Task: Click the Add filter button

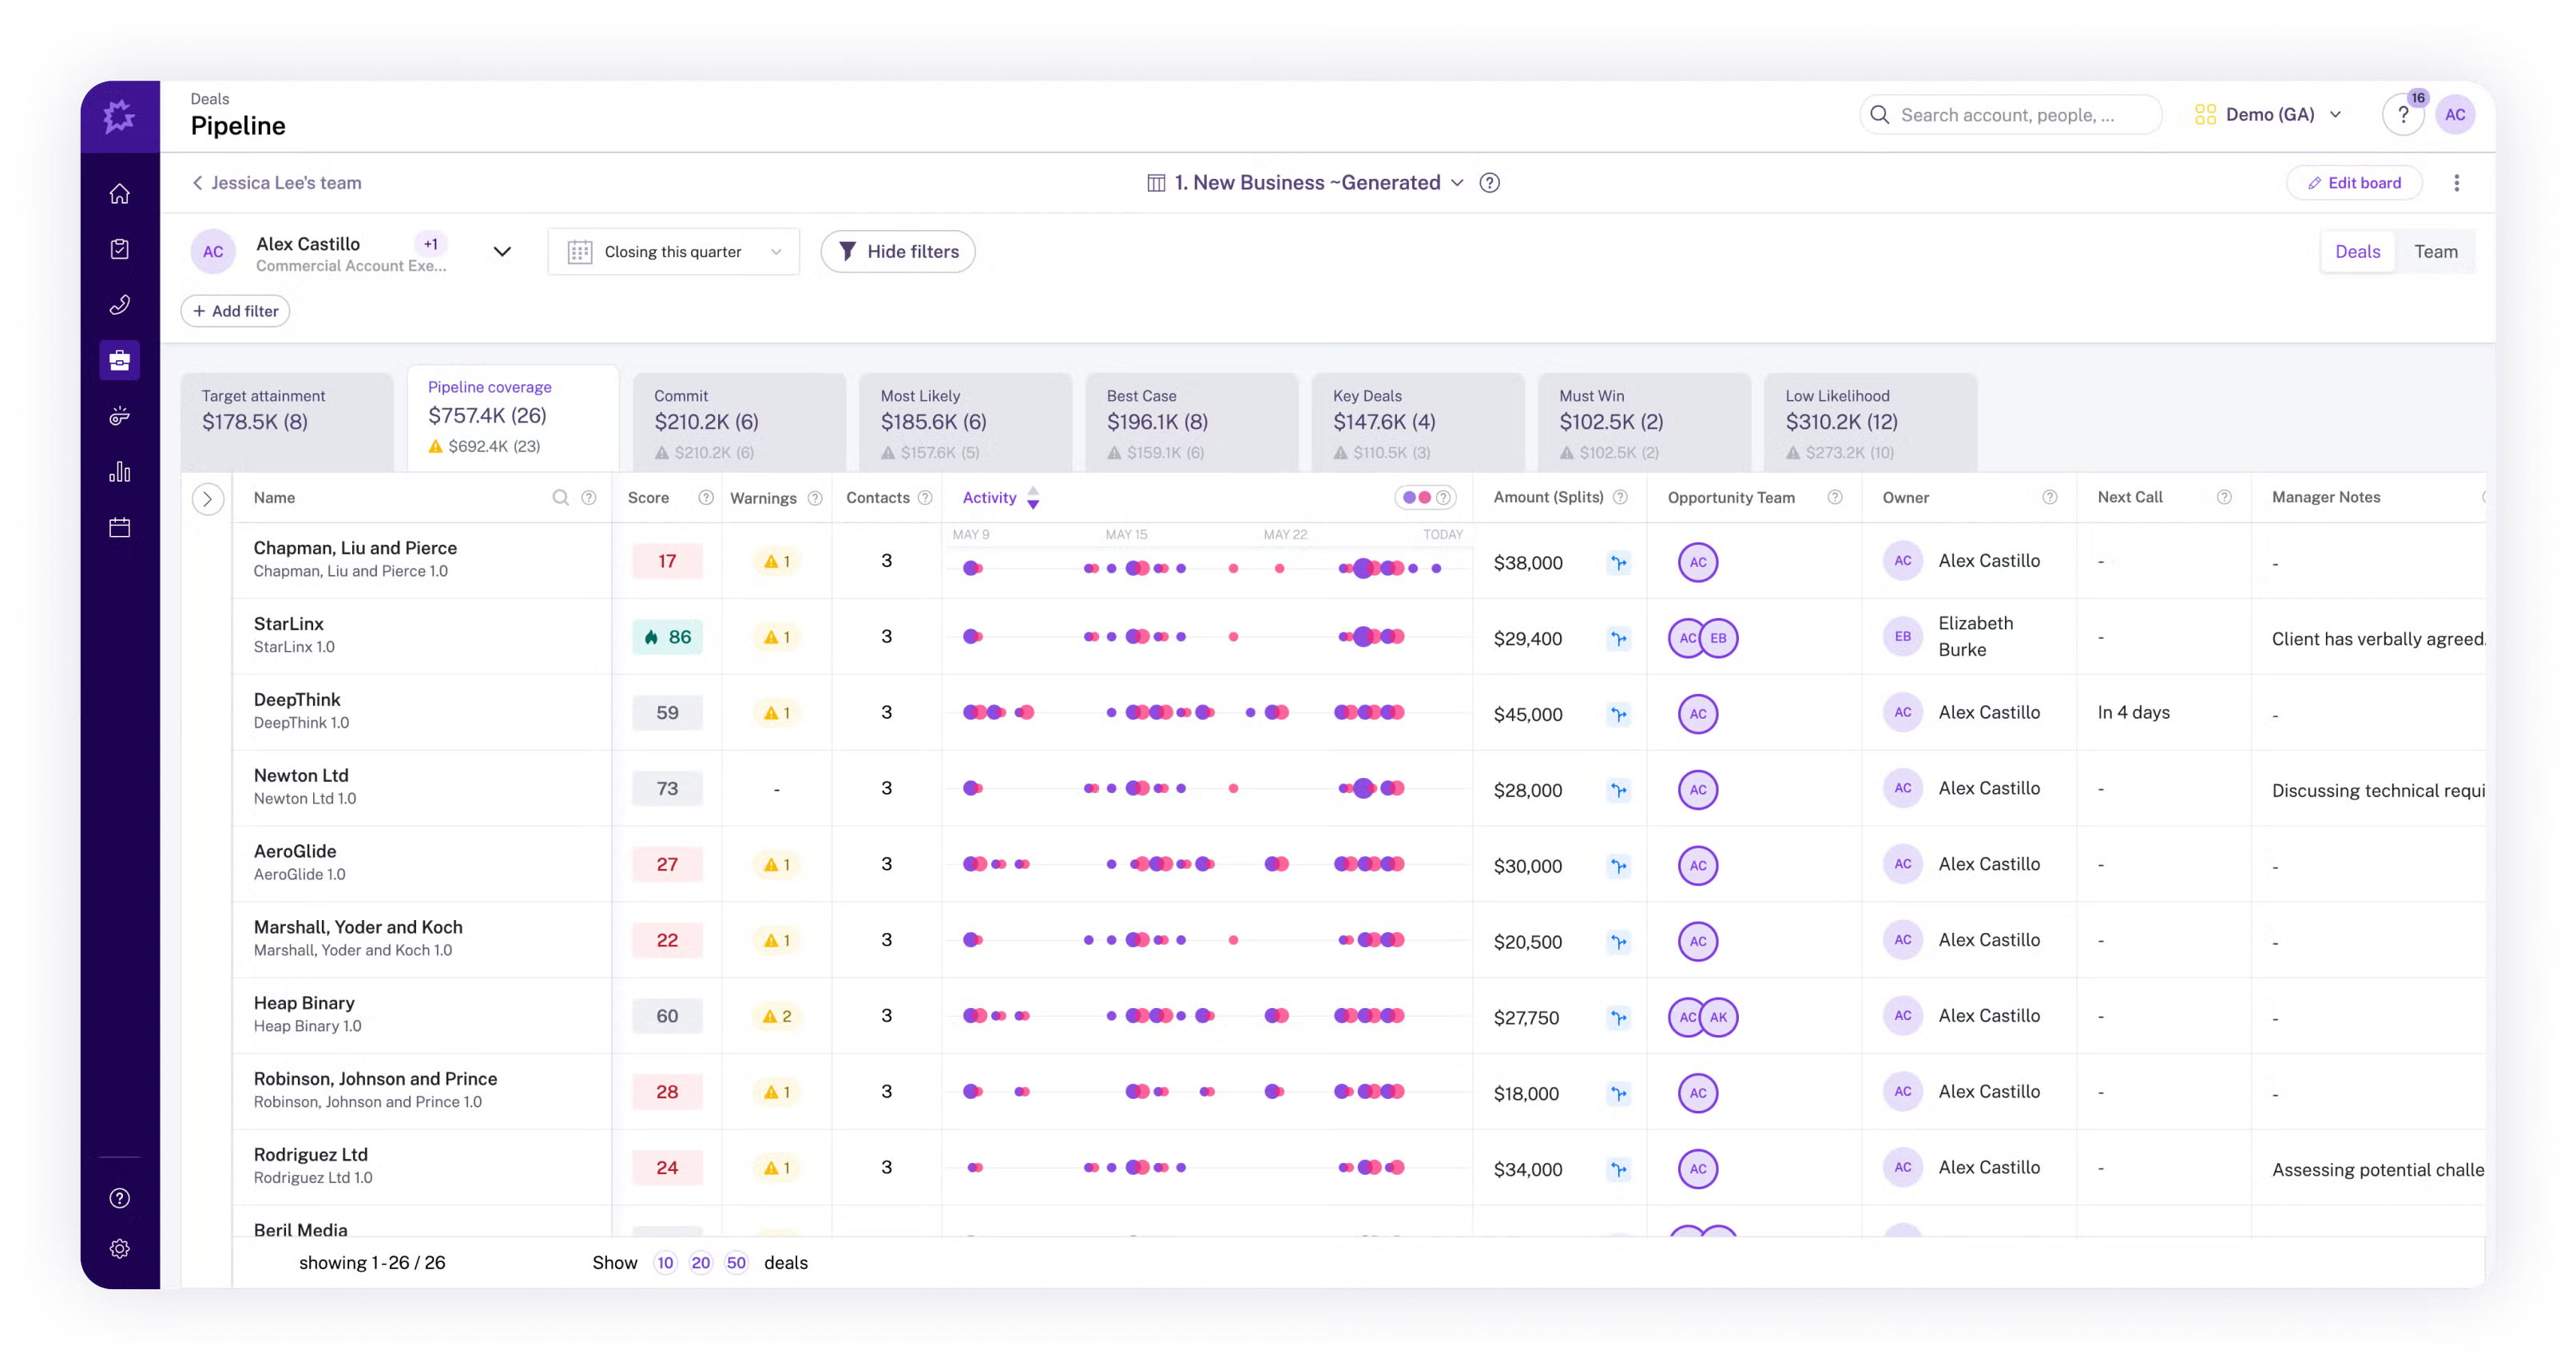Action: 235,311
